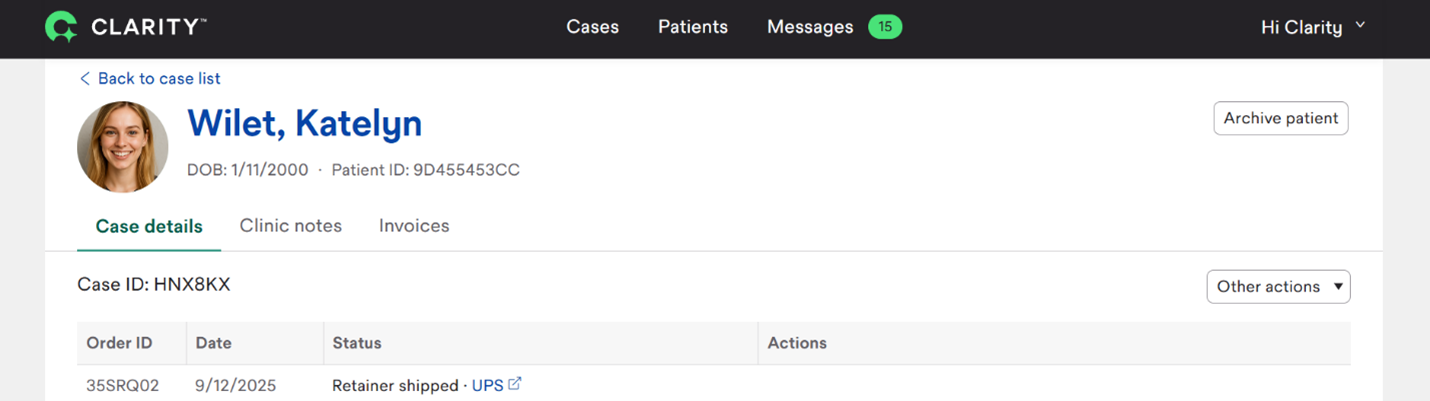The image size is (1430, 401).
Task: Open the Invoices tab
Action: click(x=414, y=226)
